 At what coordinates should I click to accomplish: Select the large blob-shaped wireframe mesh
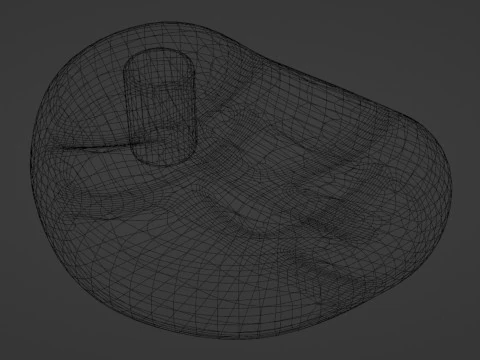tap(241, 181)
